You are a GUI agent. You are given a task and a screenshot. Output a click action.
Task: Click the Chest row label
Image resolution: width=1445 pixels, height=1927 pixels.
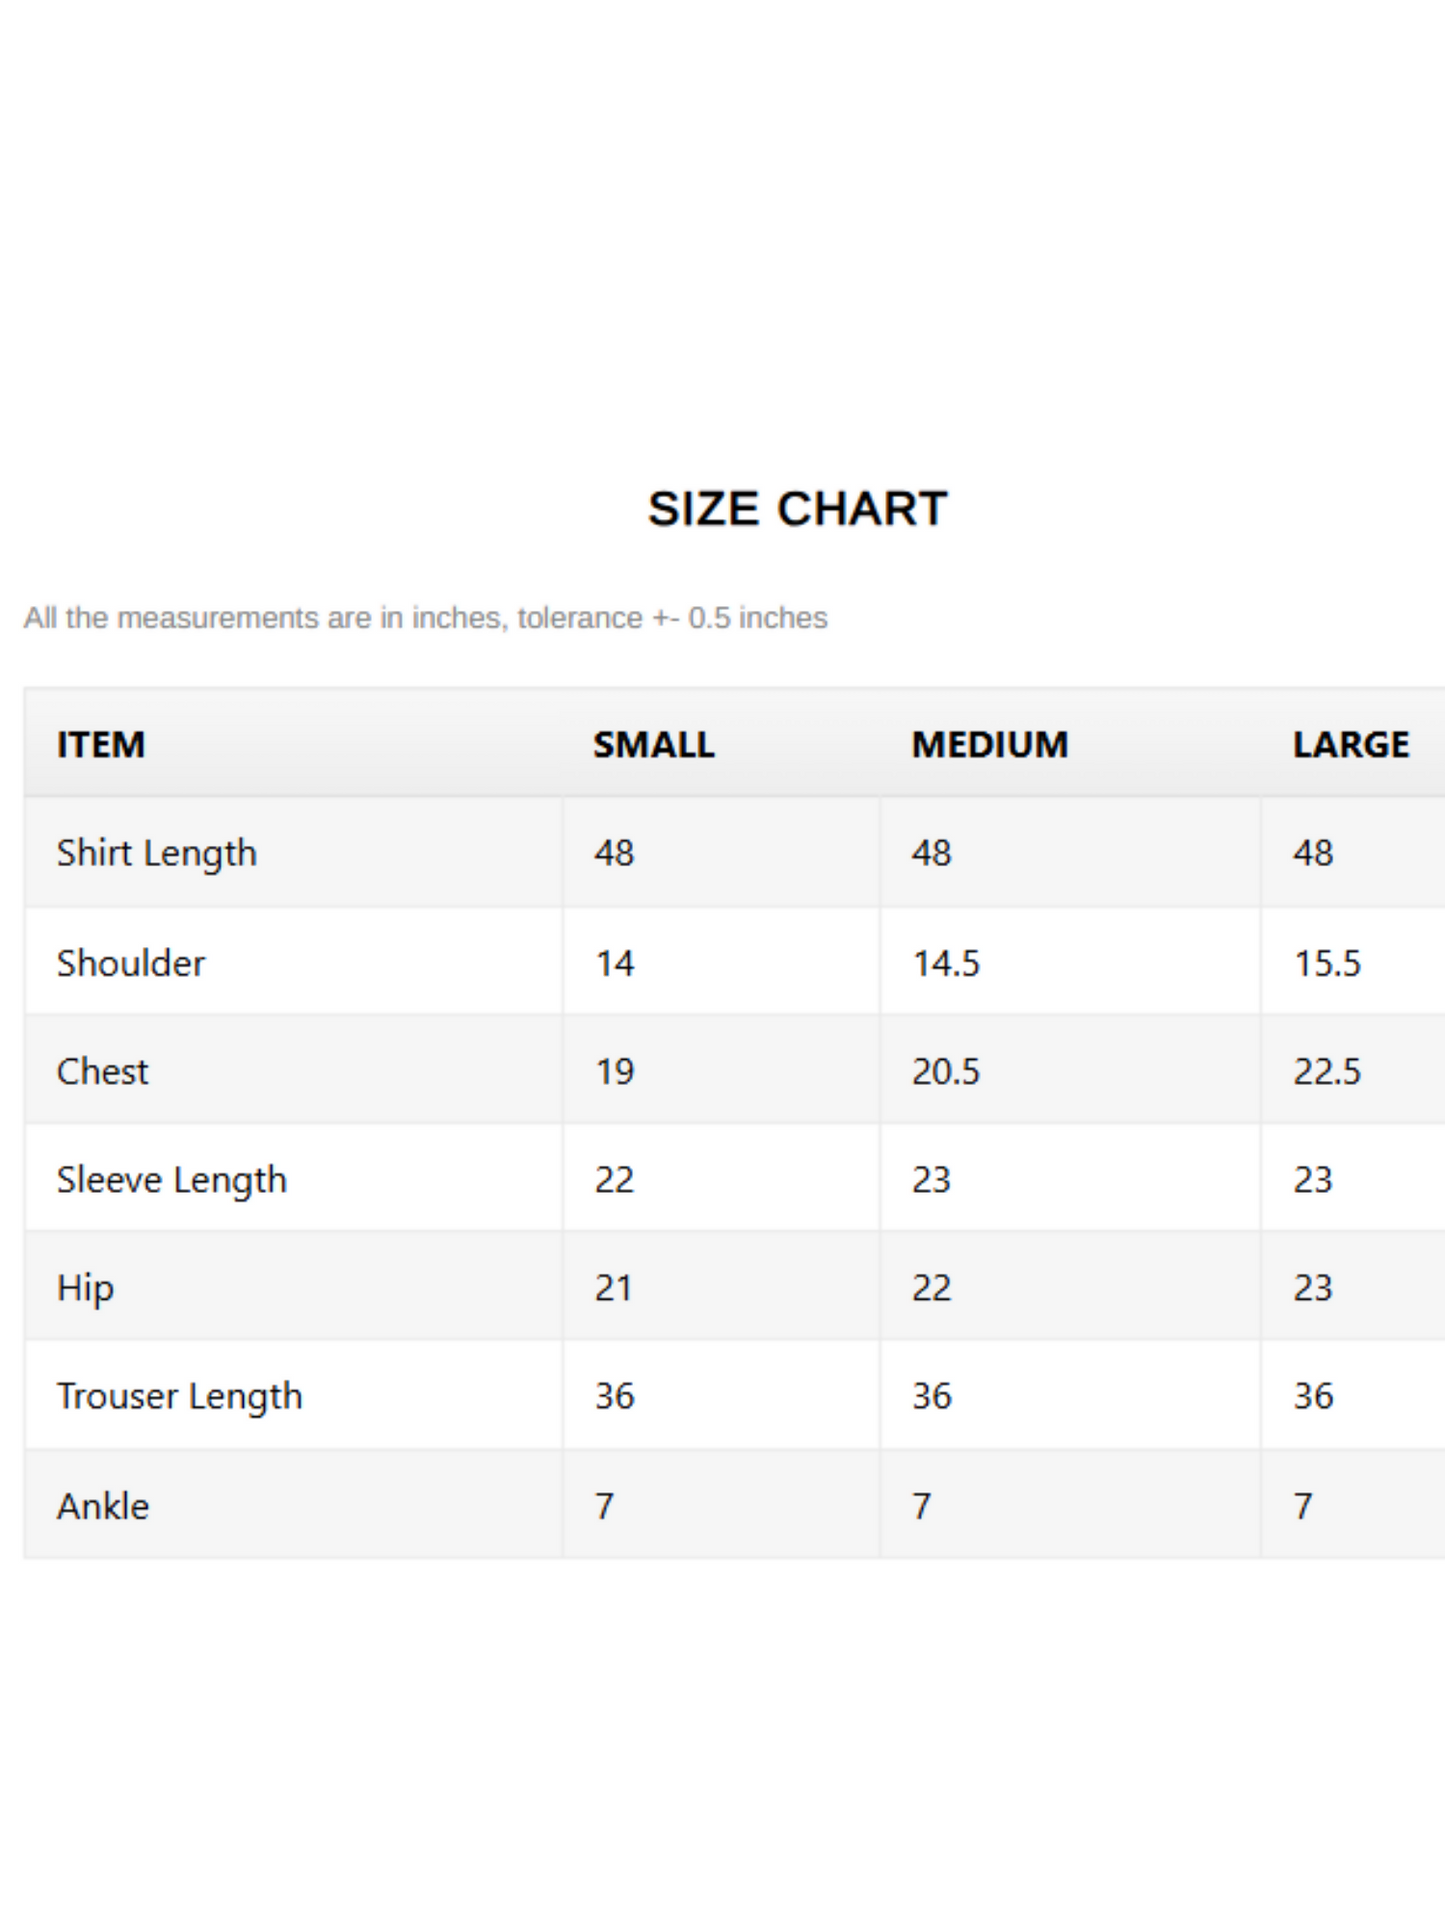click(x=102, y=1072)
